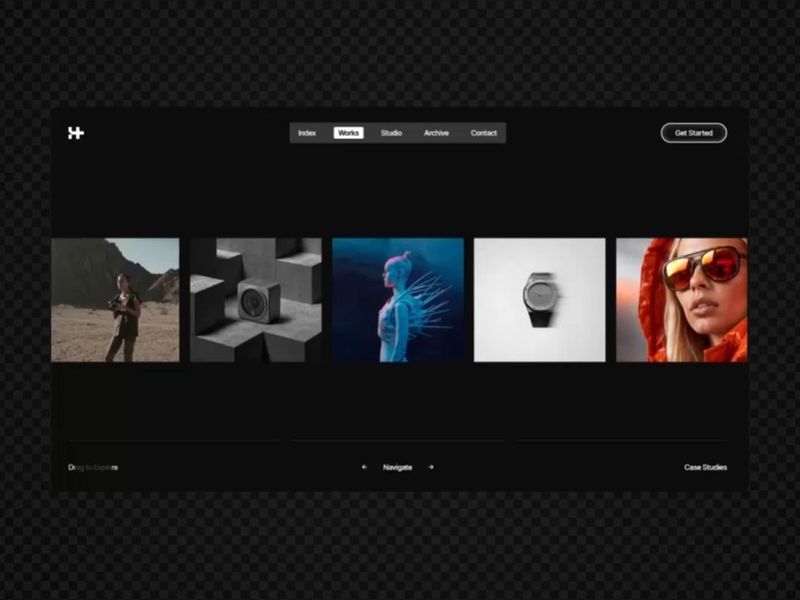Screen dimensions: 800x600
Task: Select the blue spiky figure image
Action: [398, 300]
